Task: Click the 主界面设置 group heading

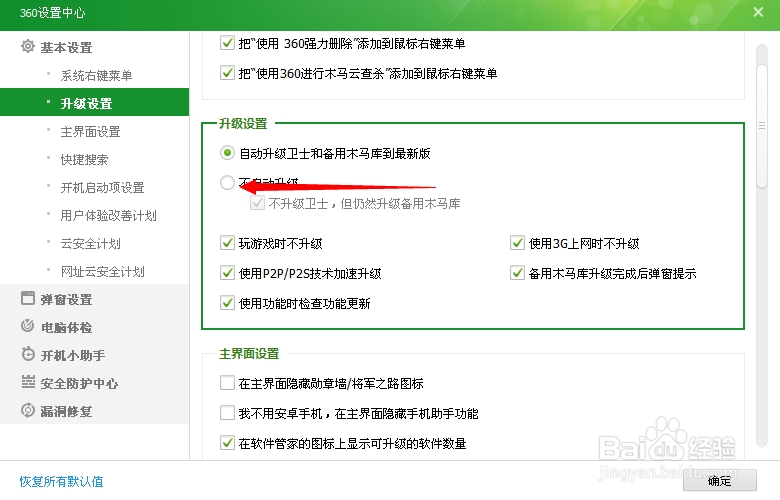Action: [249, 354]
